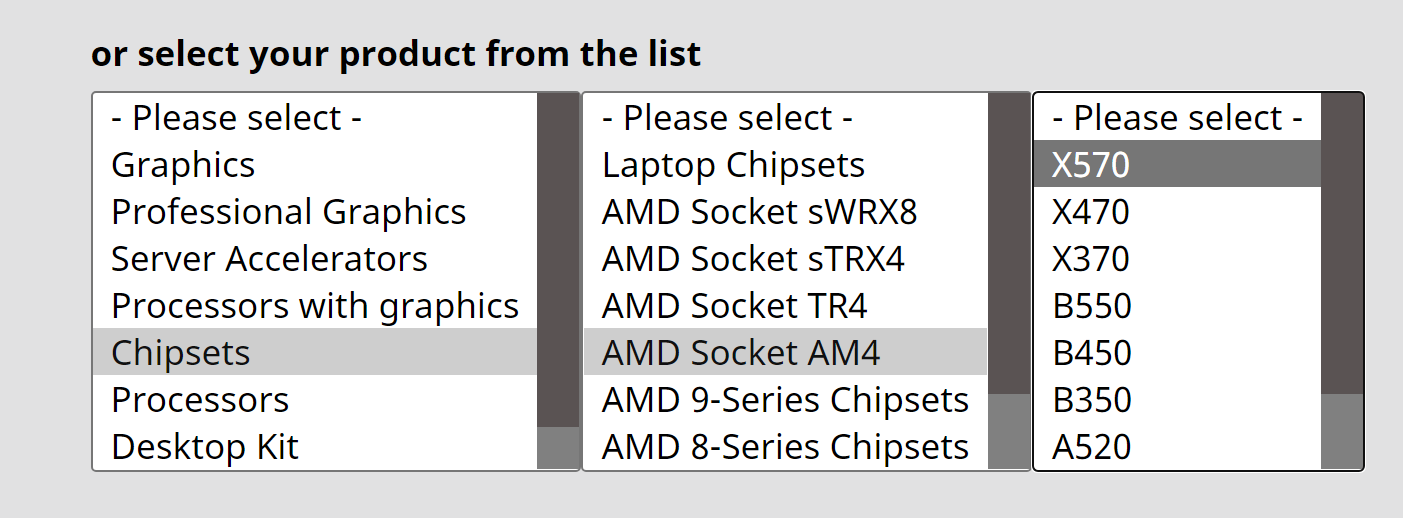Select the X570 chipset

1178,165
